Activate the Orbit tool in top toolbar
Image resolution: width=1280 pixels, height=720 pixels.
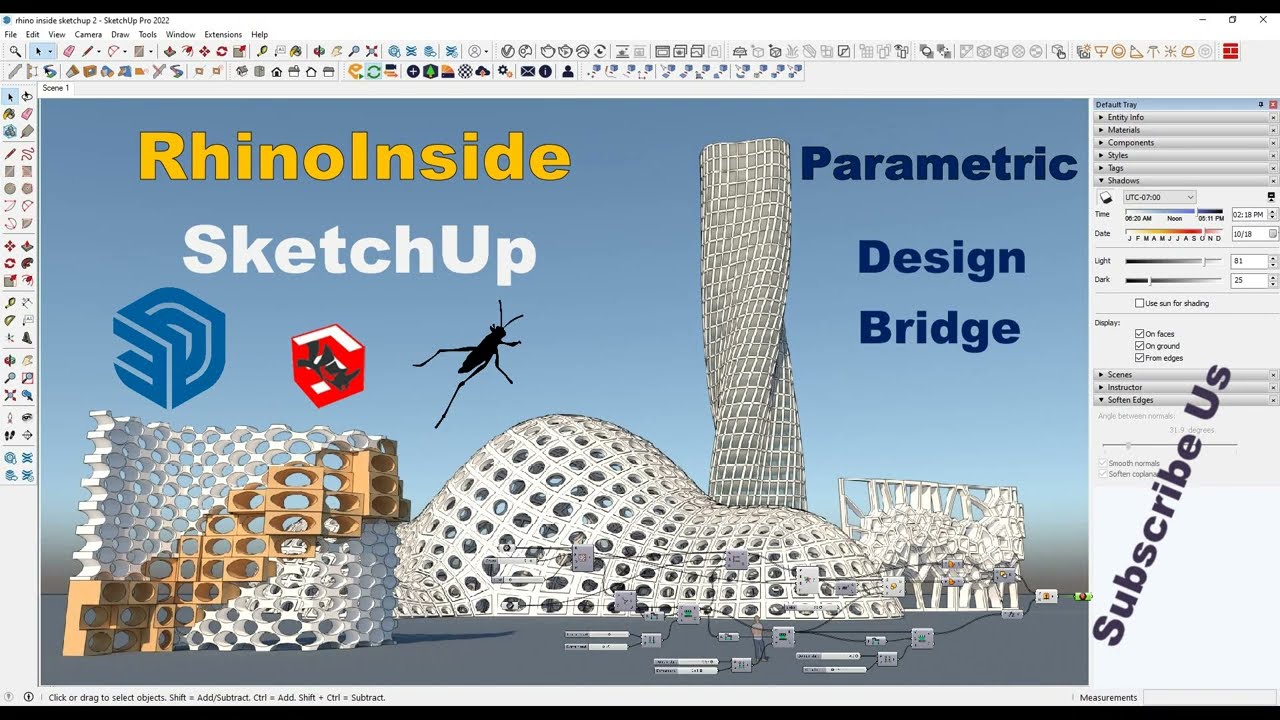point(318,51)
